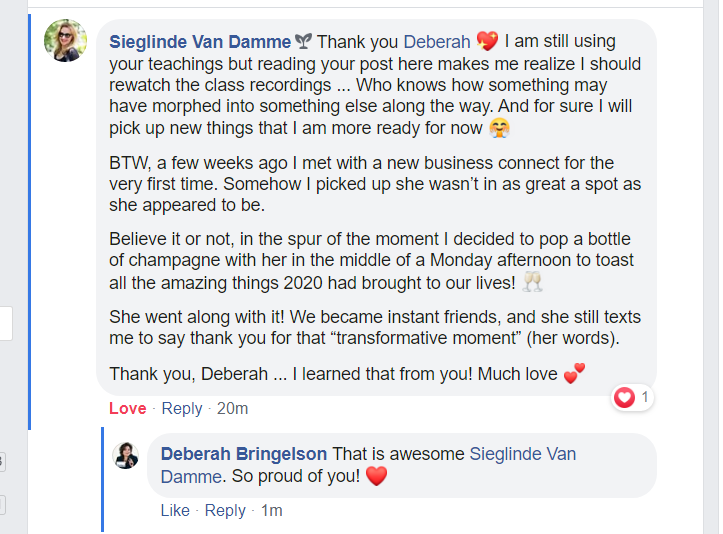723x534 pixels.
Task: Like Deberah Bringelson's reply
Action: [x=175, y=510]
